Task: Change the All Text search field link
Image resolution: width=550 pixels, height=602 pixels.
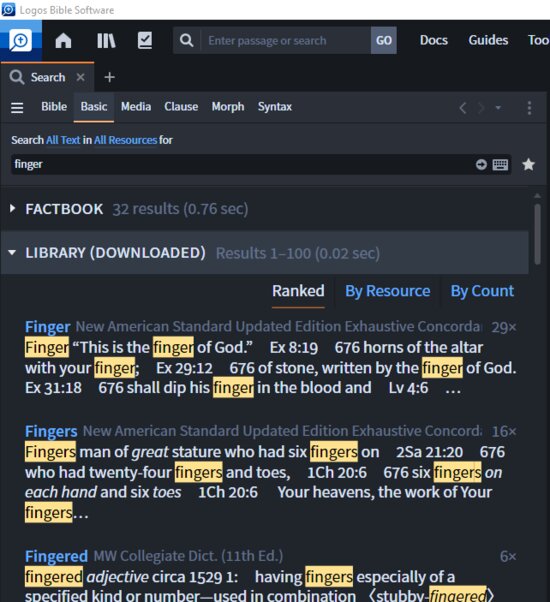Action: click(x=63, y=140)
